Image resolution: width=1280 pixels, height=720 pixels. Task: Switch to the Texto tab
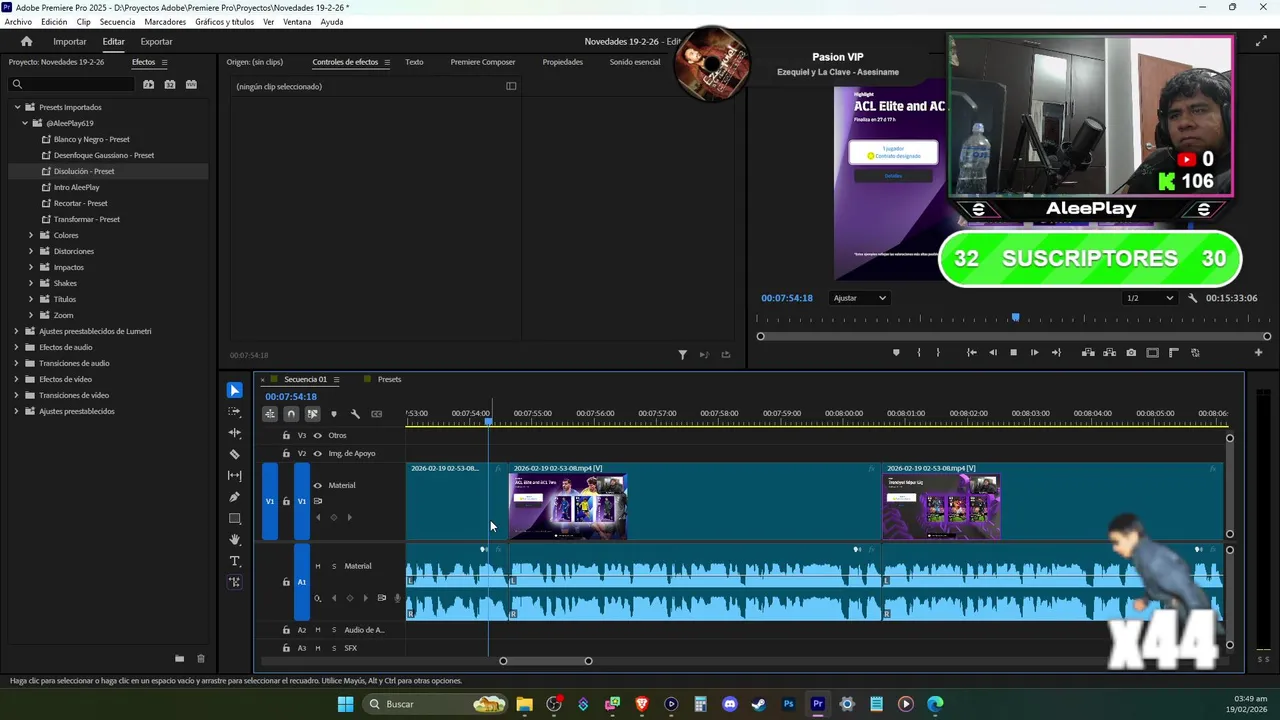click(414, 62)
